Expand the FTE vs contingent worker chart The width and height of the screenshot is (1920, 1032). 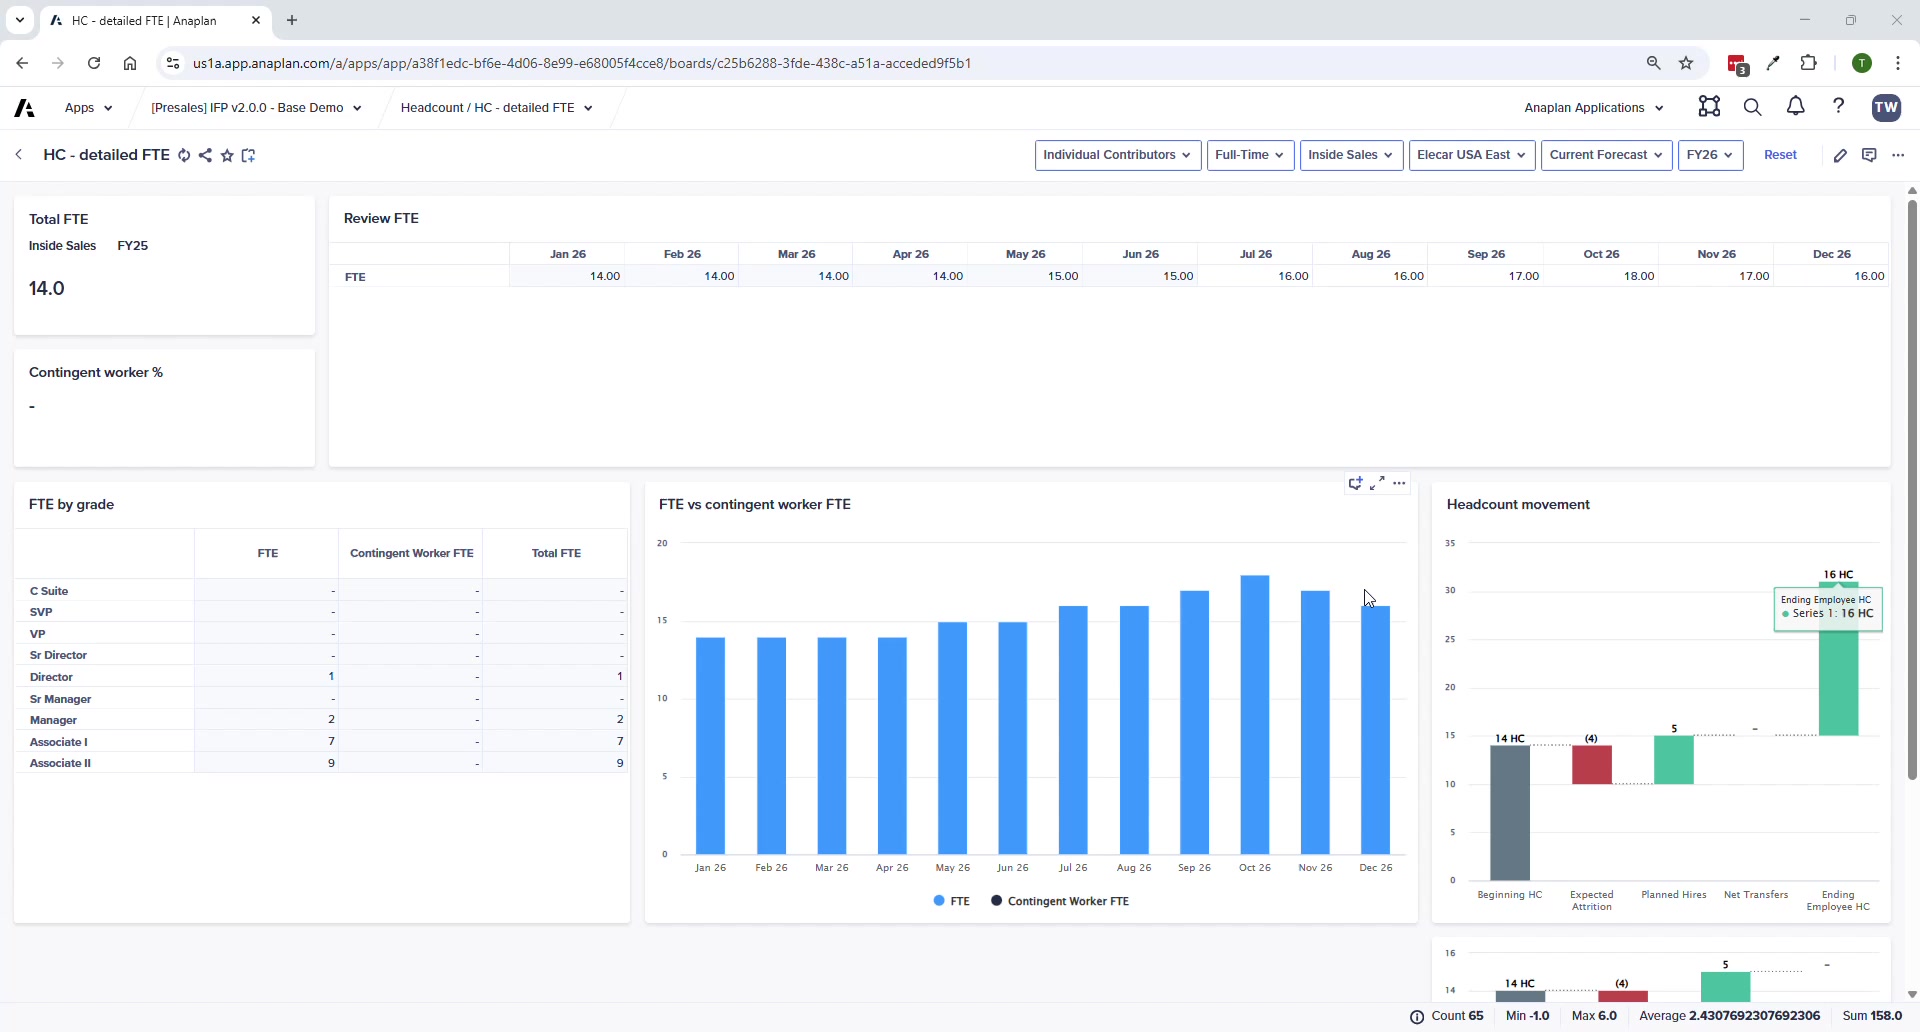[x=1379, y=483]
